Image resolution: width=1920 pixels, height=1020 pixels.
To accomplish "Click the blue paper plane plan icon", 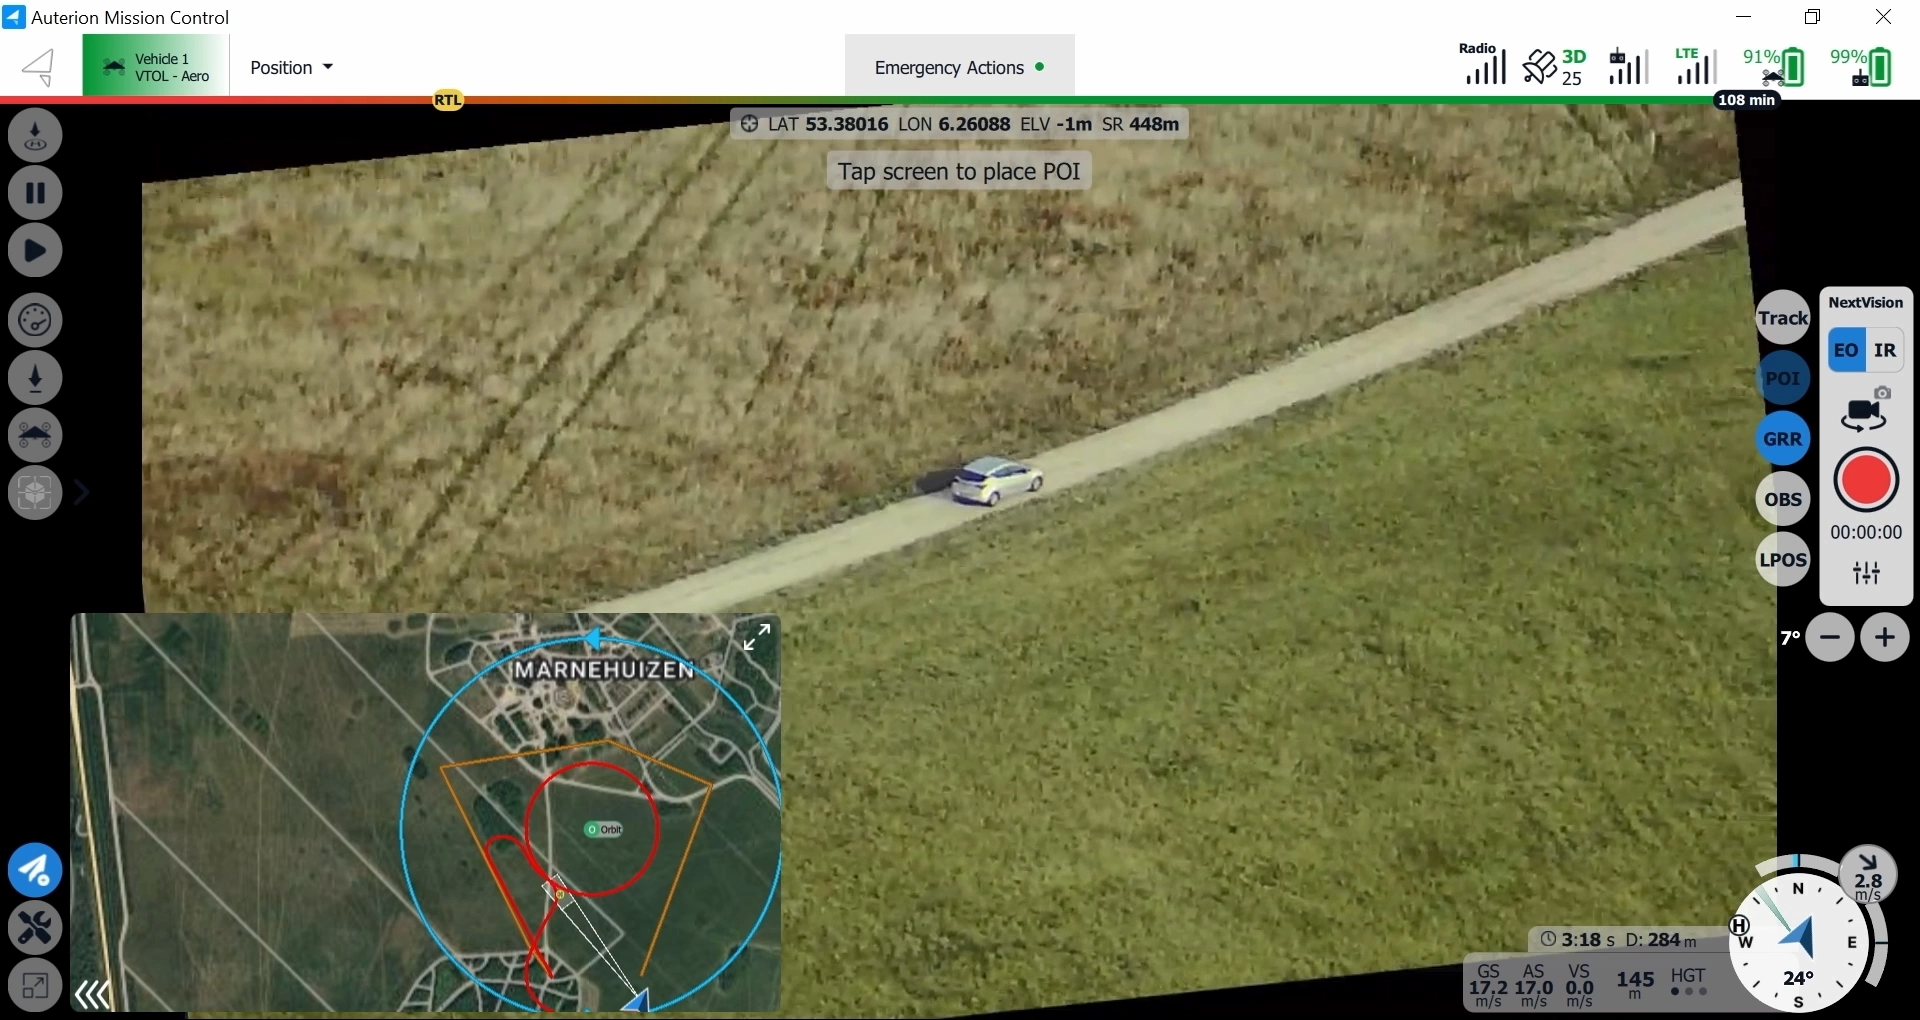I will [x=35, y=871].
